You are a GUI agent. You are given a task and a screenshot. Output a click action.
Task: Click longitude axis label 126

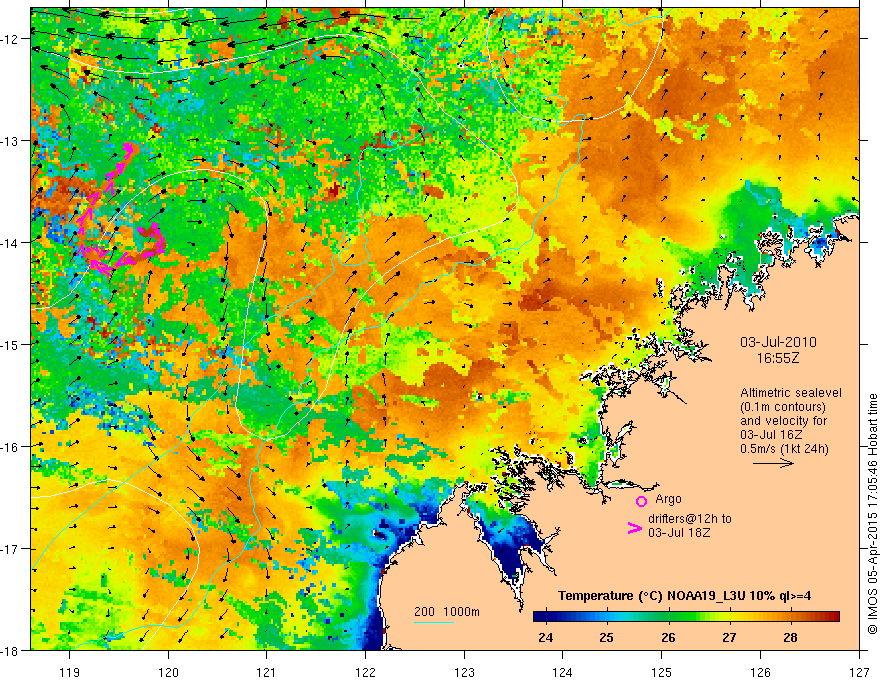(760, 672)
